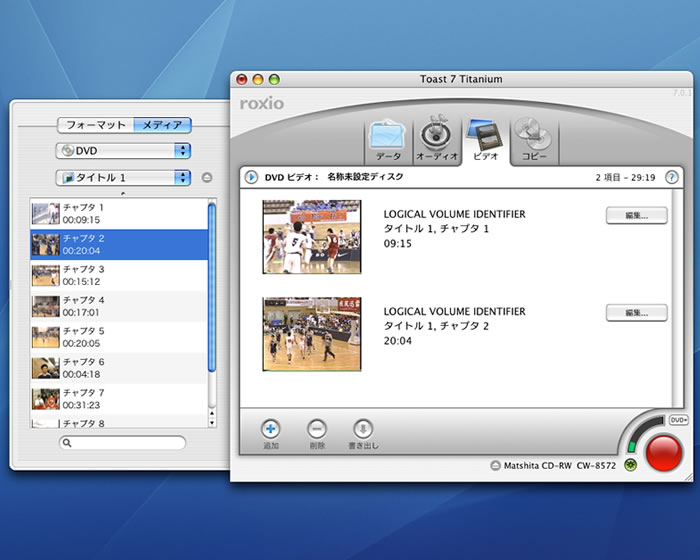Open the DVD format selector above burn button
Viewport: 700px width, 560px height.
pos(678,420)
